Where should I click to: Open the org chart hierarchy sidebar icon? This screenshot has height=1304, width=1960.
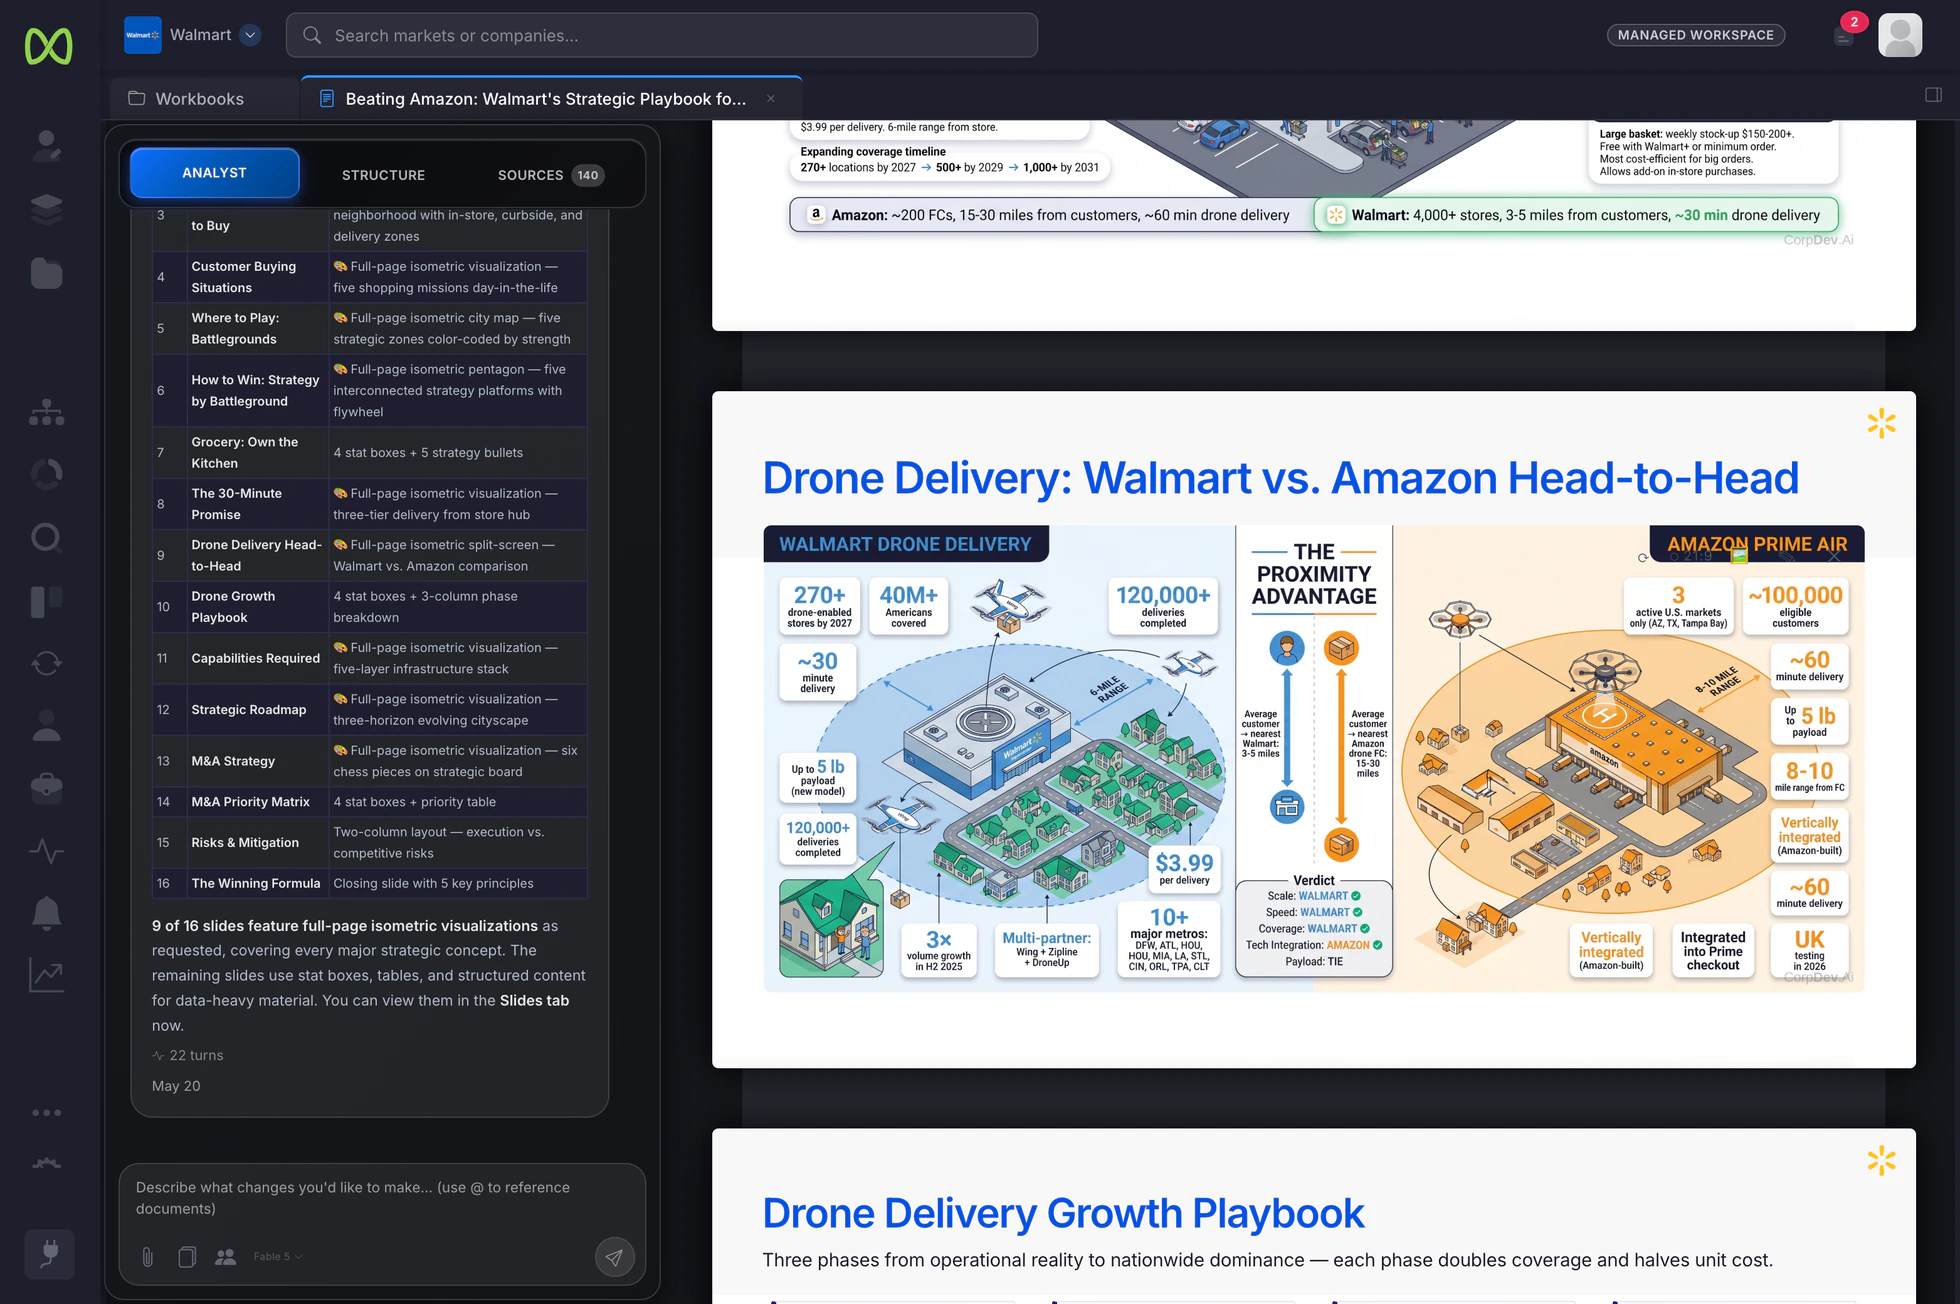point(46,412)
